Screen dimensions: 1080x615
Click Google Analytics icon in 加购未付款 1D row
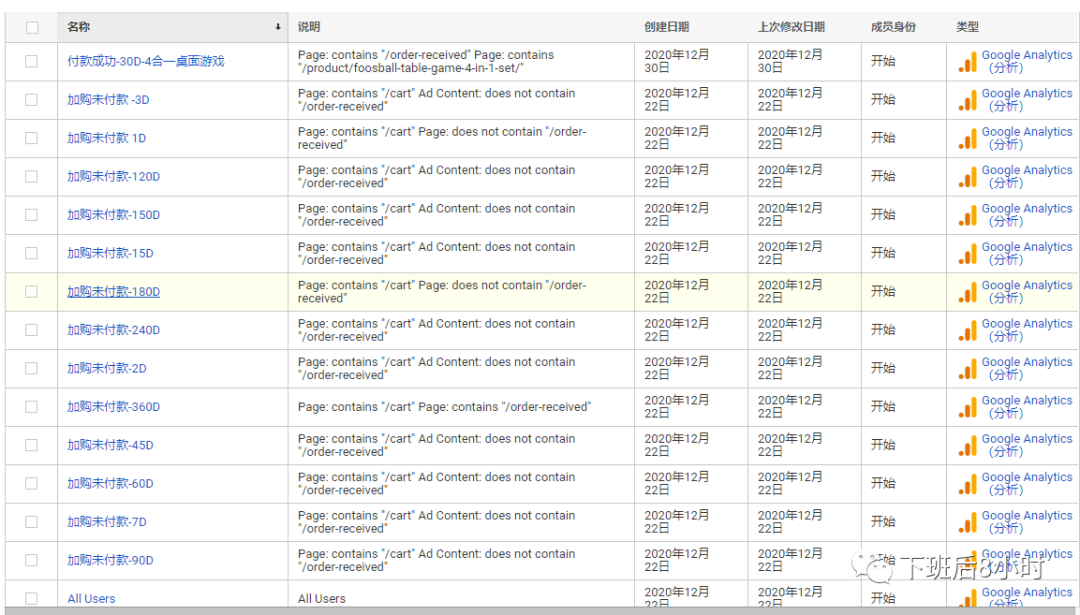[x=967, y=140]
